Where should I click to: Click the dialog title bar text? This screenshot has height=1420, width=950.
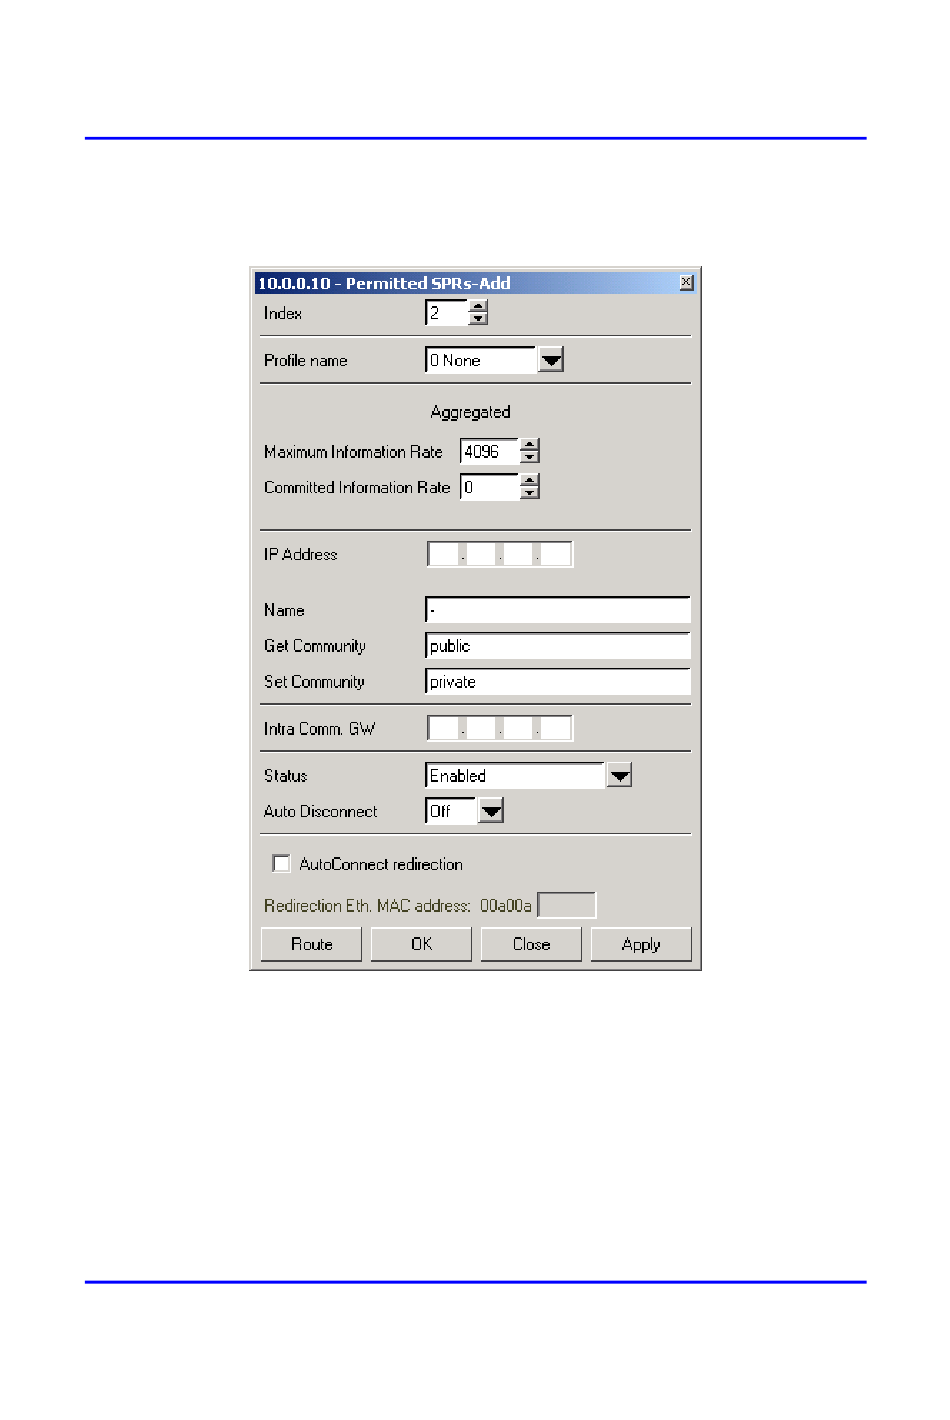pyautogui.click(x=384, y=283)
